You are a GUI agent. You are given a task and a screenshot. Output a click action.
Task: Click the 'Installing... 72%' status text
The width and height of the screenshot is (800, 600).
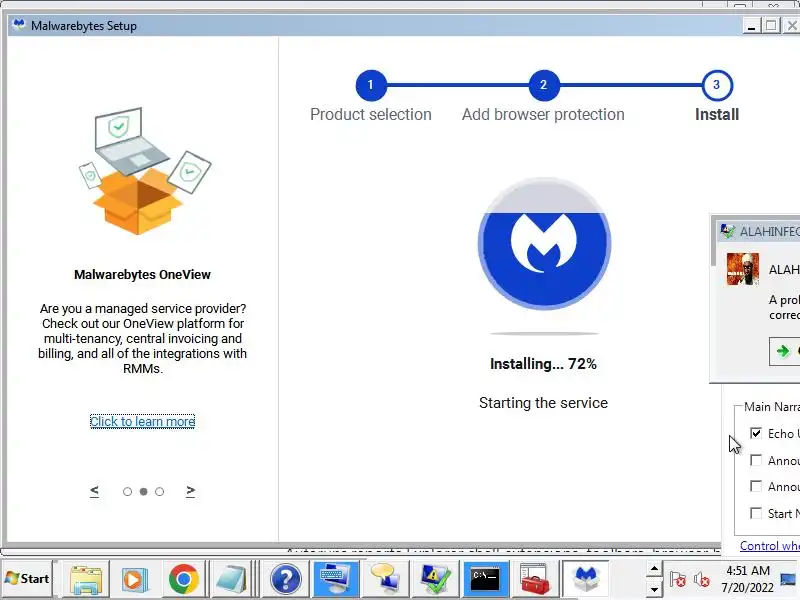pos(543,364)
